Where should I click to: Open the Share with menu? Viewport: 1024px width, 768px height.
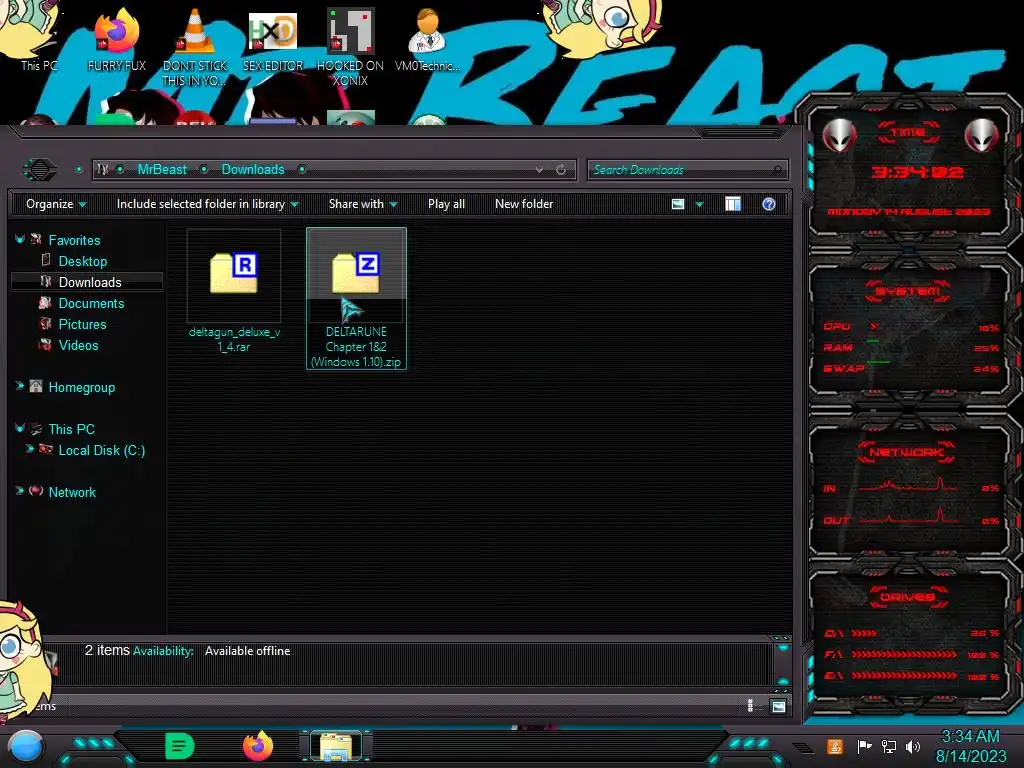pos(363,204)
